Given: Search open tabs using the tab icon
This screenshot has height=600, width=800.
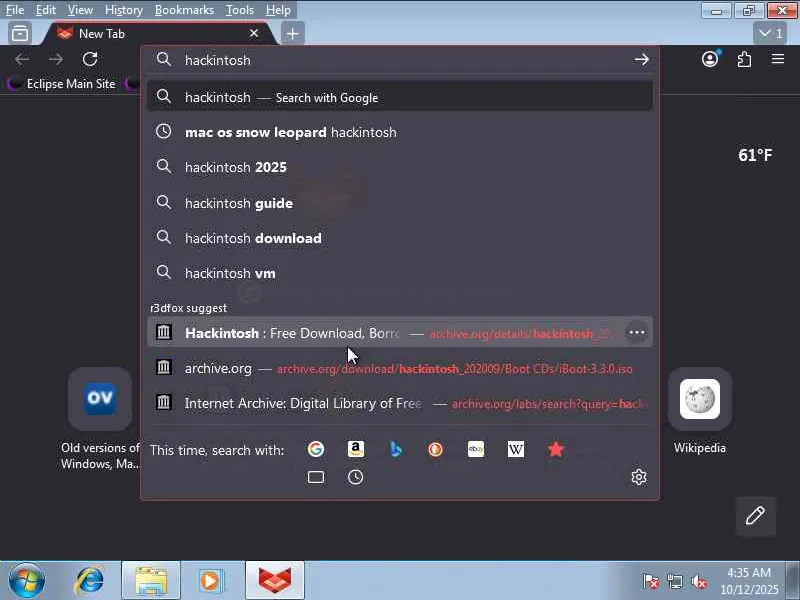Looking at the screenshot, I should 316,478.
